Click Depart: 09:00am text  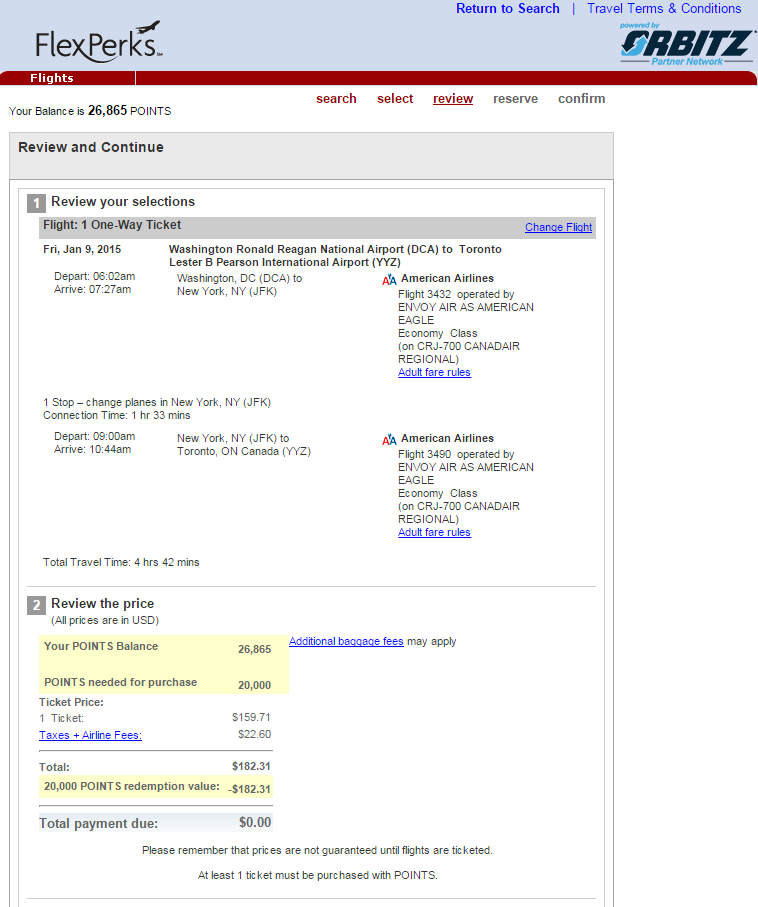tap(95, 436)
